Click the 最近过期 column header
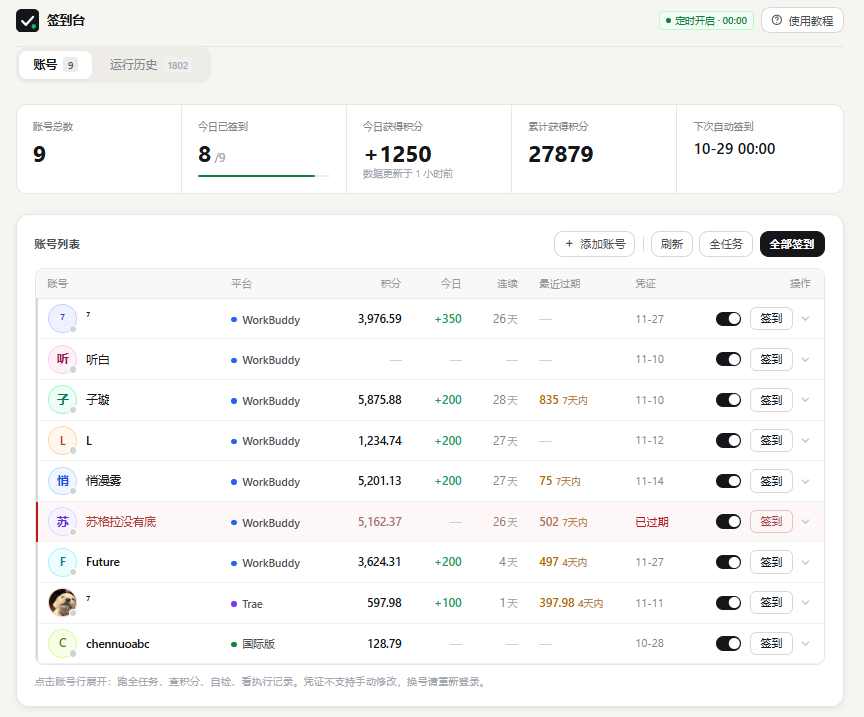 559,283
